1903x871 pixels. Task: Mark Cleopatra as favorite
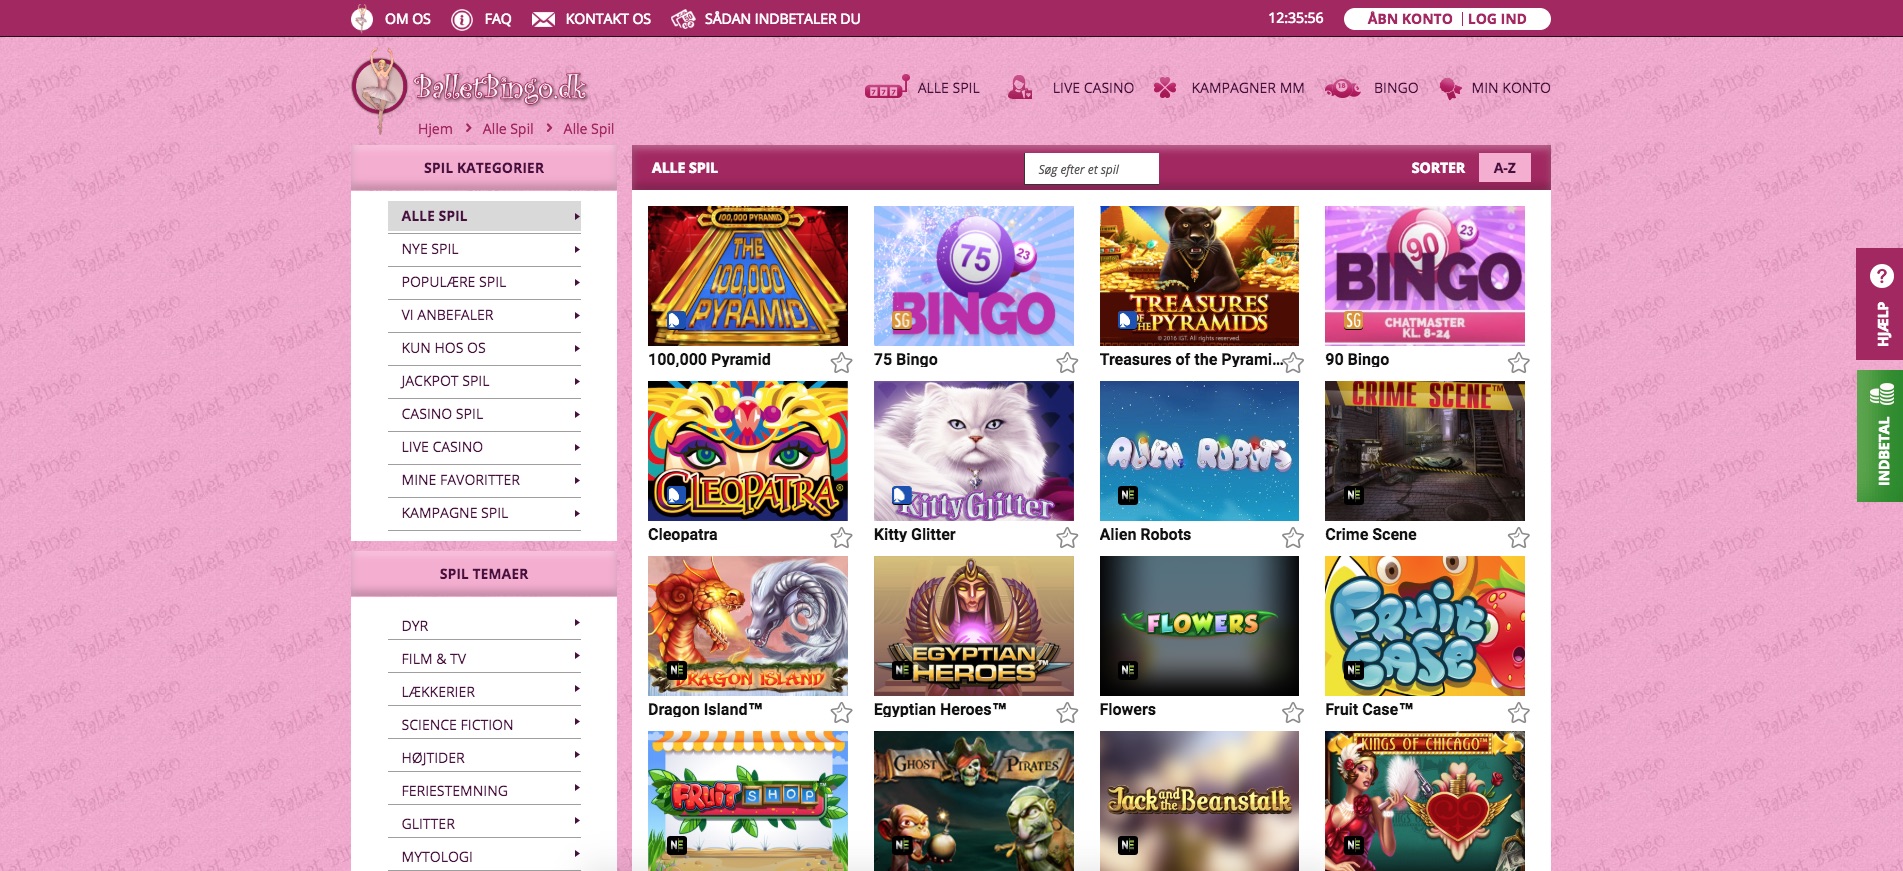pos(842,537)
